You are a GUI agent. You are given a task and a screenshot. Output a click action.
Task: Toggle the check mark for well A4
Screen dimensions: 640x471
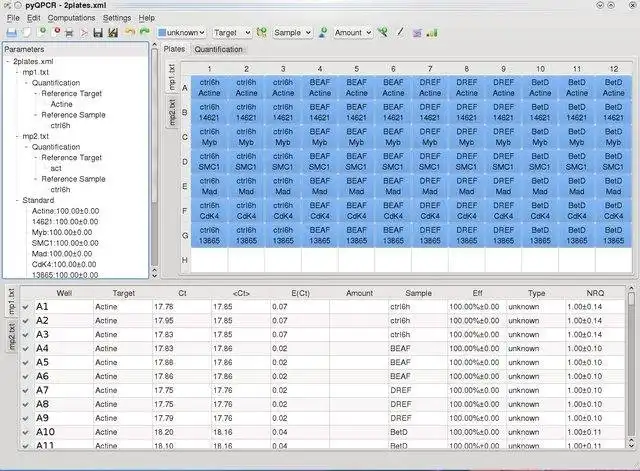pyautogui.click(x=26, y=349)
